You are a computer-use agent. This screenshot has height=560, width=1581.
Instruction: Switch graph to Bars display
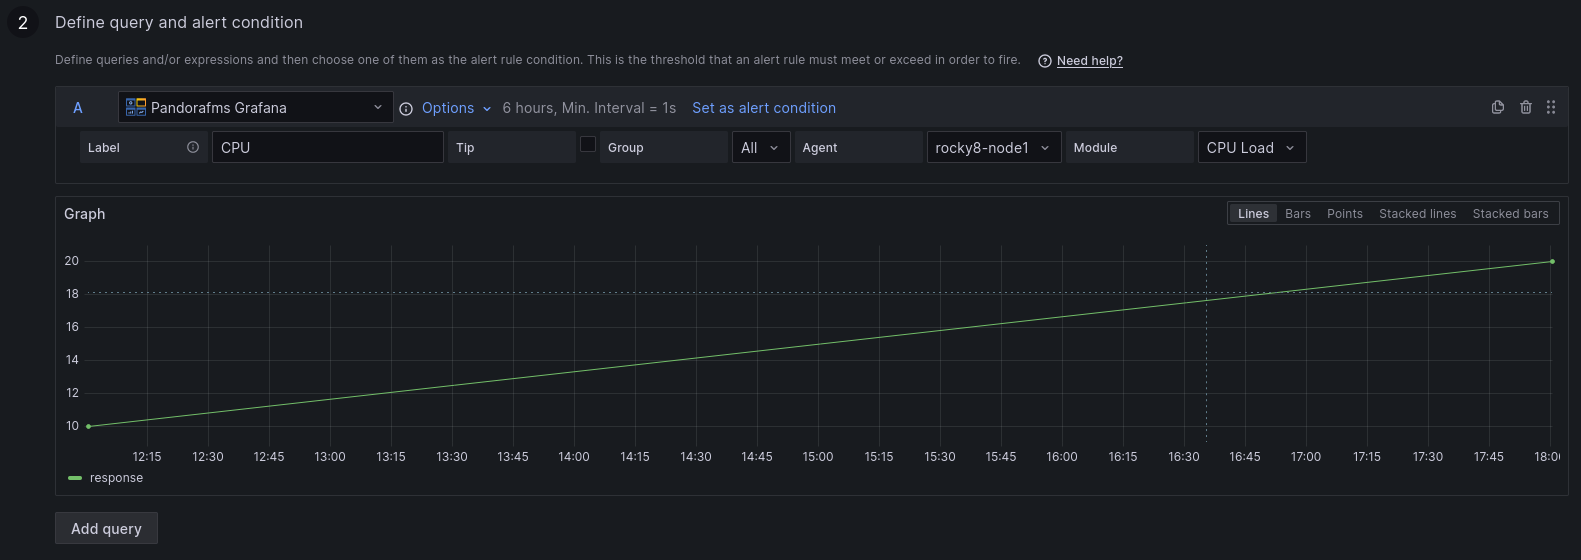(1297, 214)
